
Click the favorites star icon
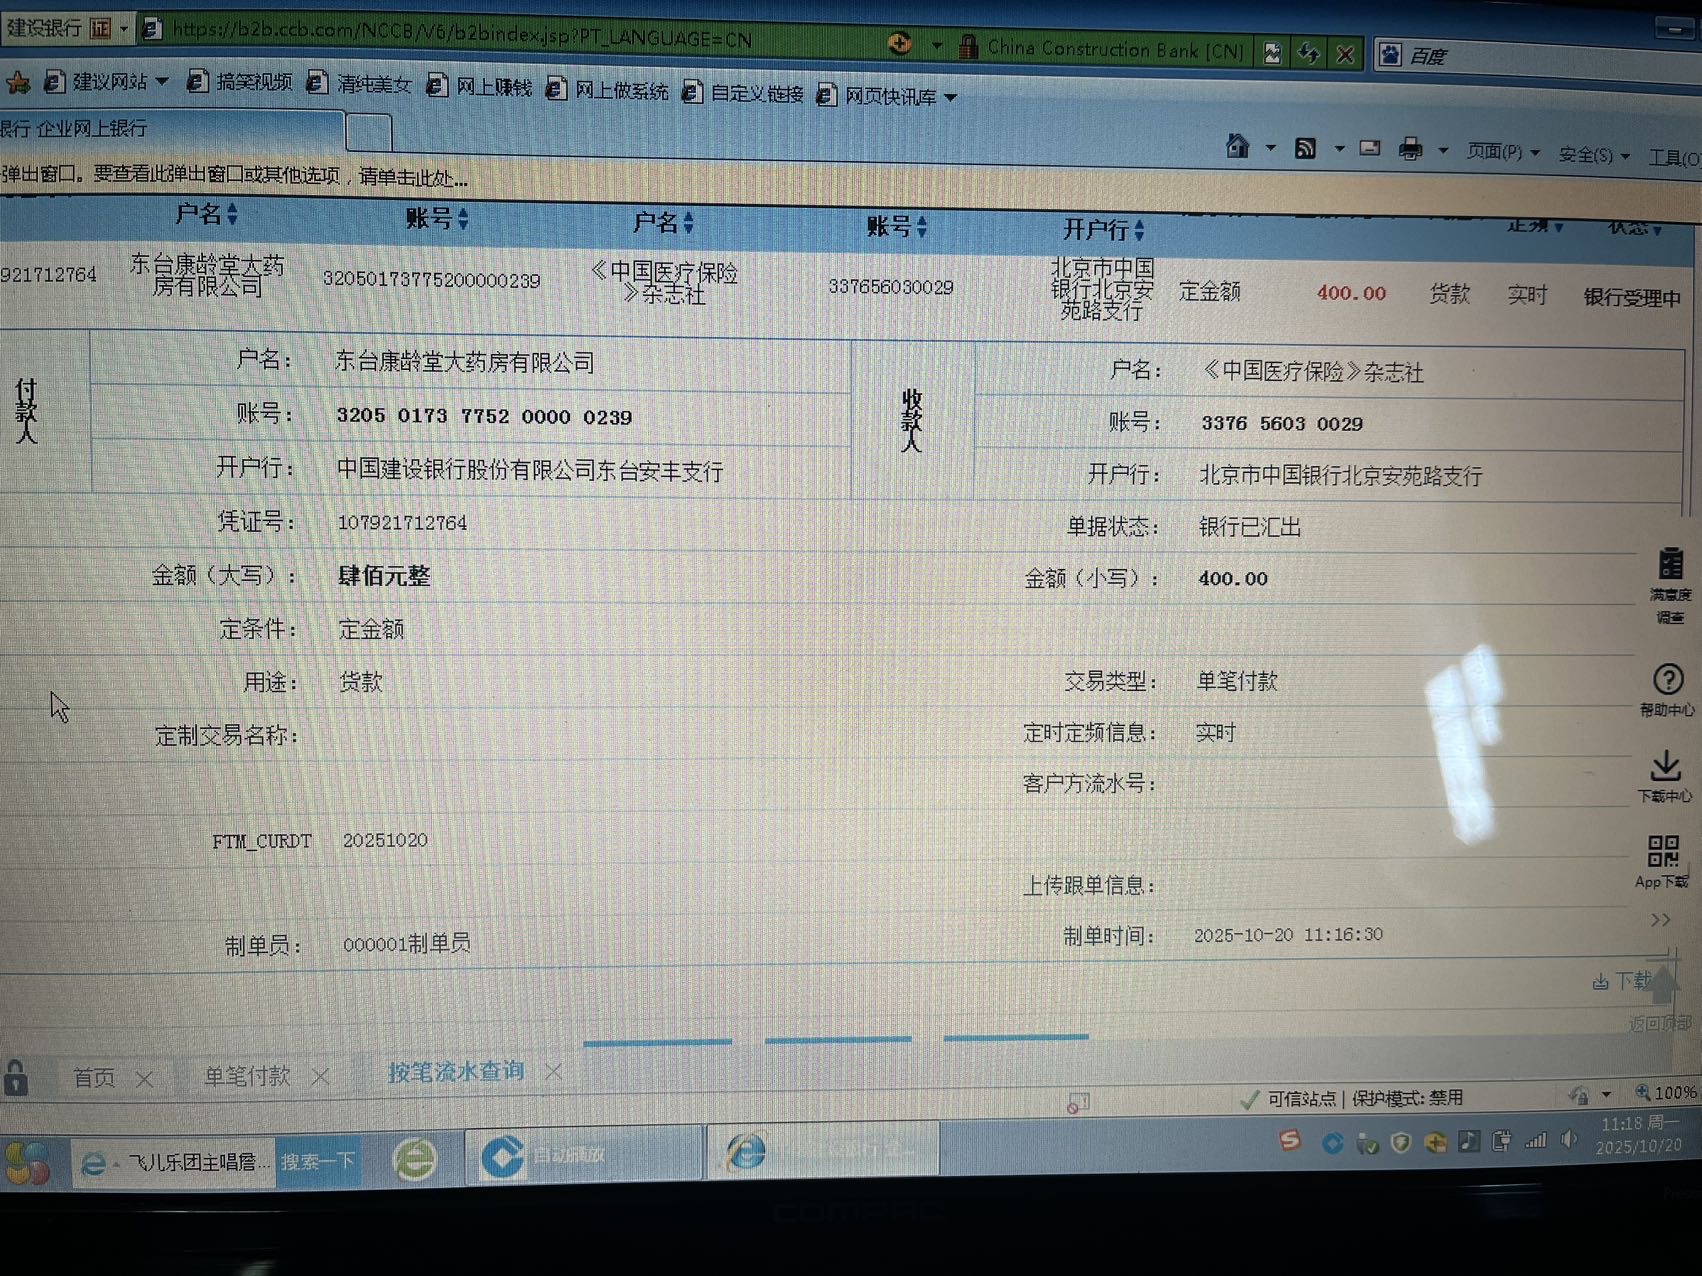click(x=17, y=82)
